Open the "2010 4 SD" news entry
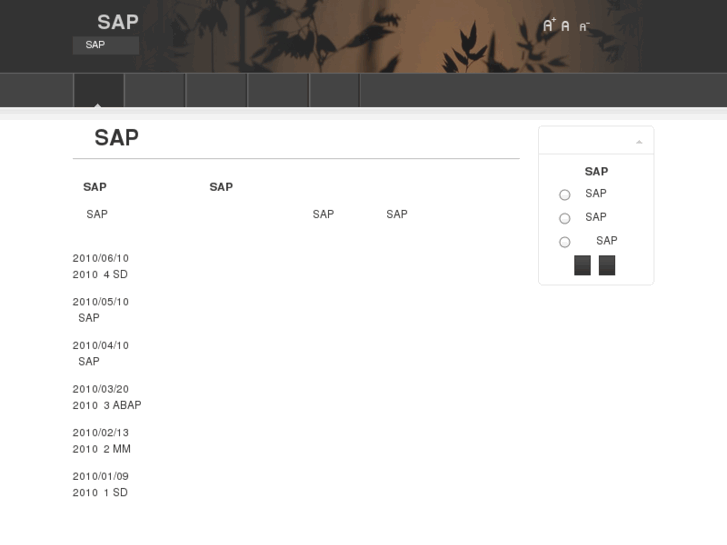The width and height of the screenshot is (727, 545). [x=100, y=275]
